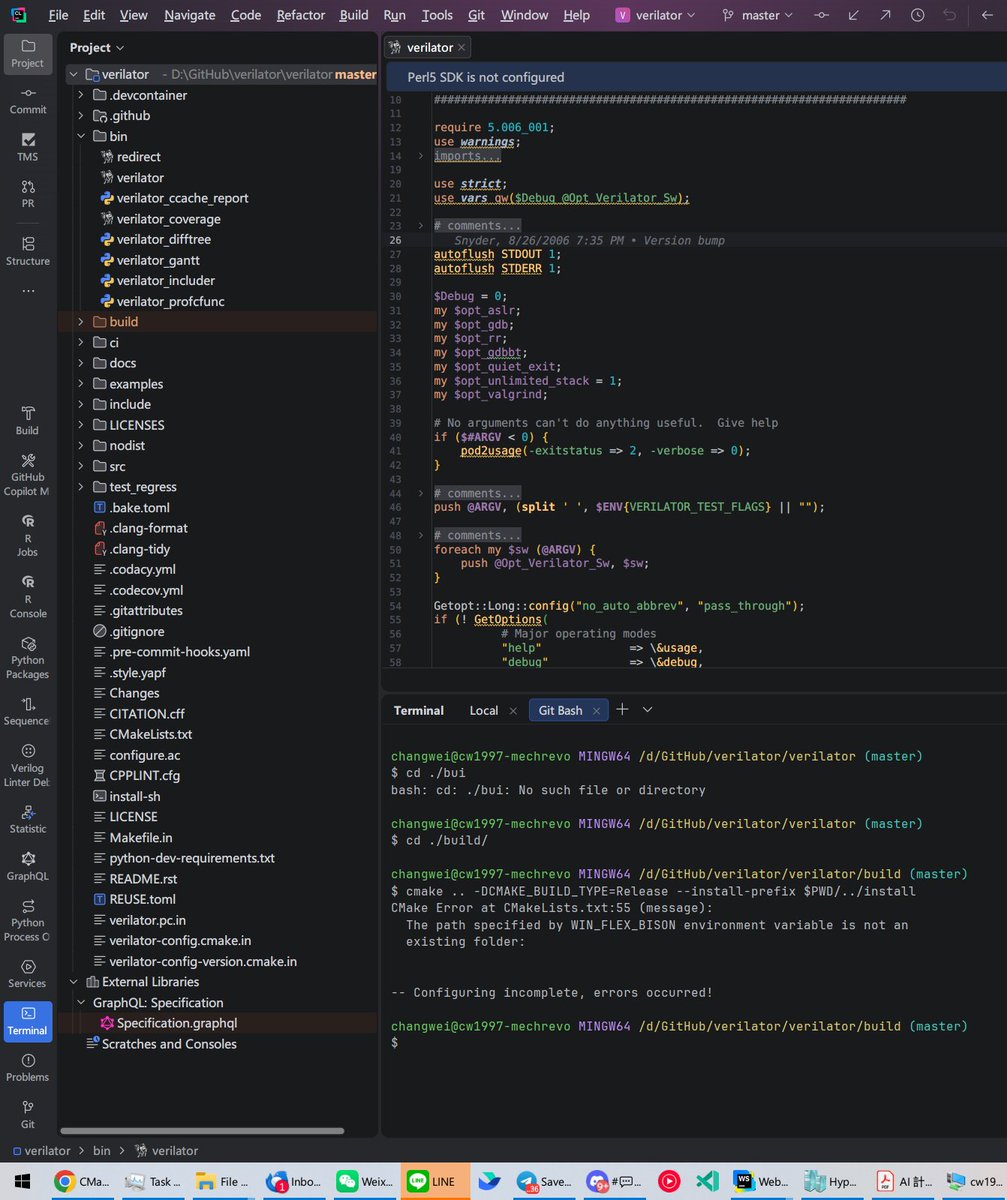Open the Services tool window
Image resolution: width=1007 pixels, height=1200 pixels.
(x=28, y=974)
